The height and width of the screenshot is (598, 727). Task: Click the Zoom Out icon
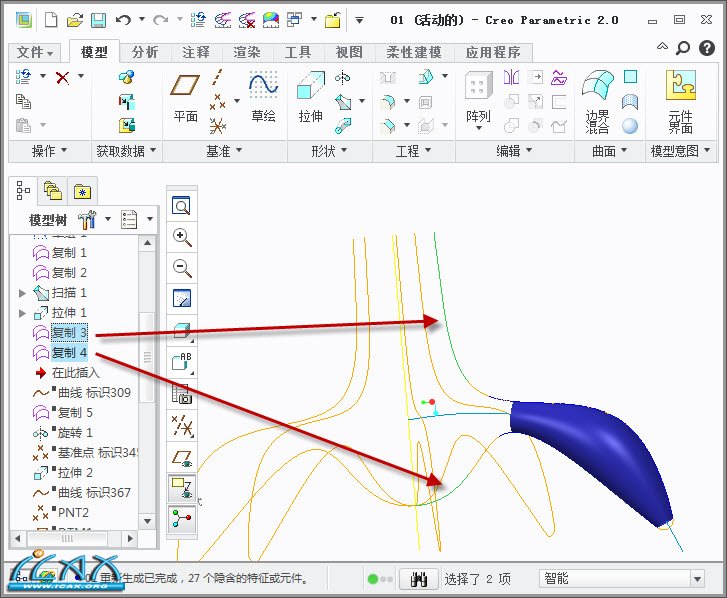pyautogui.click(x=182, y=267)
